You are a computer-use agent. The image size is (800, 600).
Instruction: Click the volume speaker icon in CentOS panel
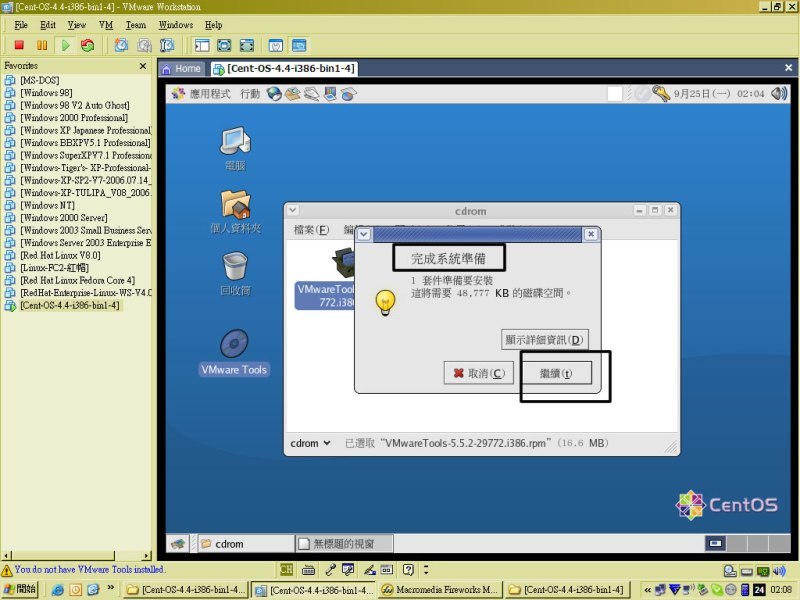click(x=779, y=94)
